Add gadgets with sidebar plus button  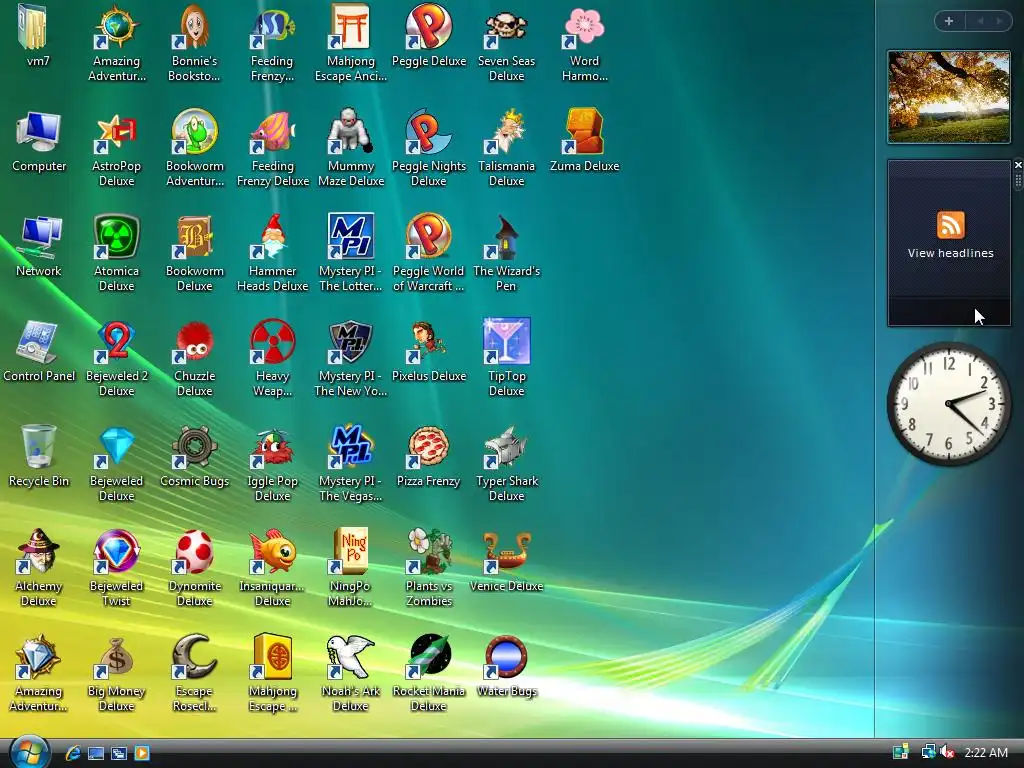(949, 21)
